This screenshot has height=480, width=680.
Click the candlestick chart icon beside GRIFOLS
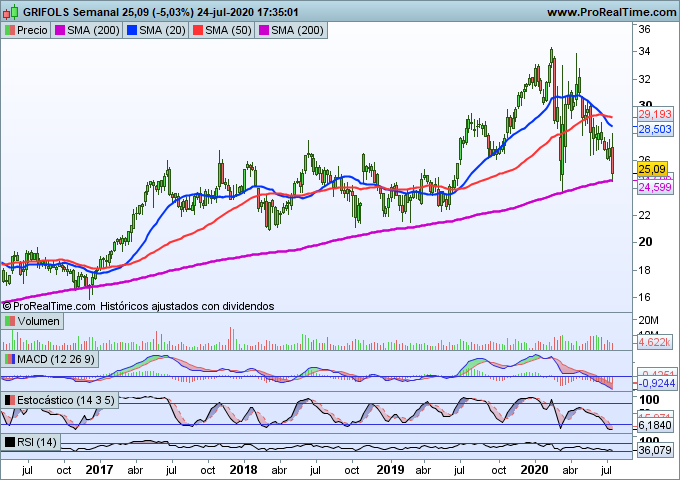11,12
